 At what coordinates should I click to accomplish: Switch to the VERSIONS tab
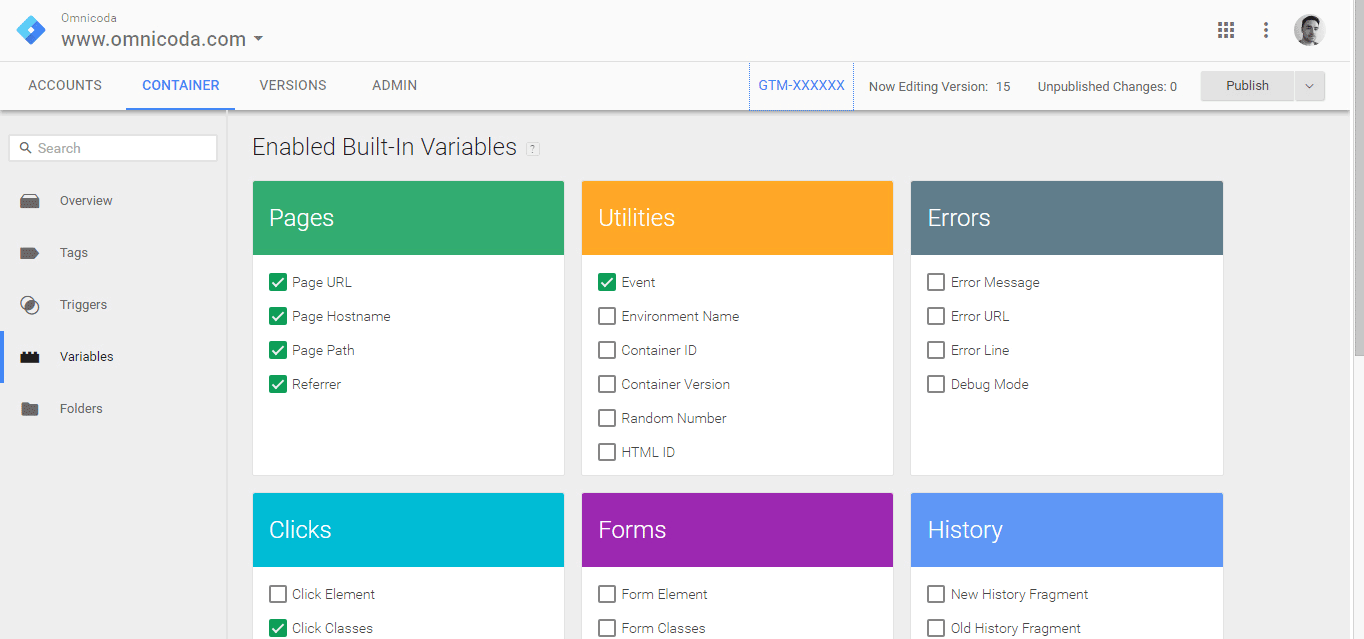tap(292, 85)
